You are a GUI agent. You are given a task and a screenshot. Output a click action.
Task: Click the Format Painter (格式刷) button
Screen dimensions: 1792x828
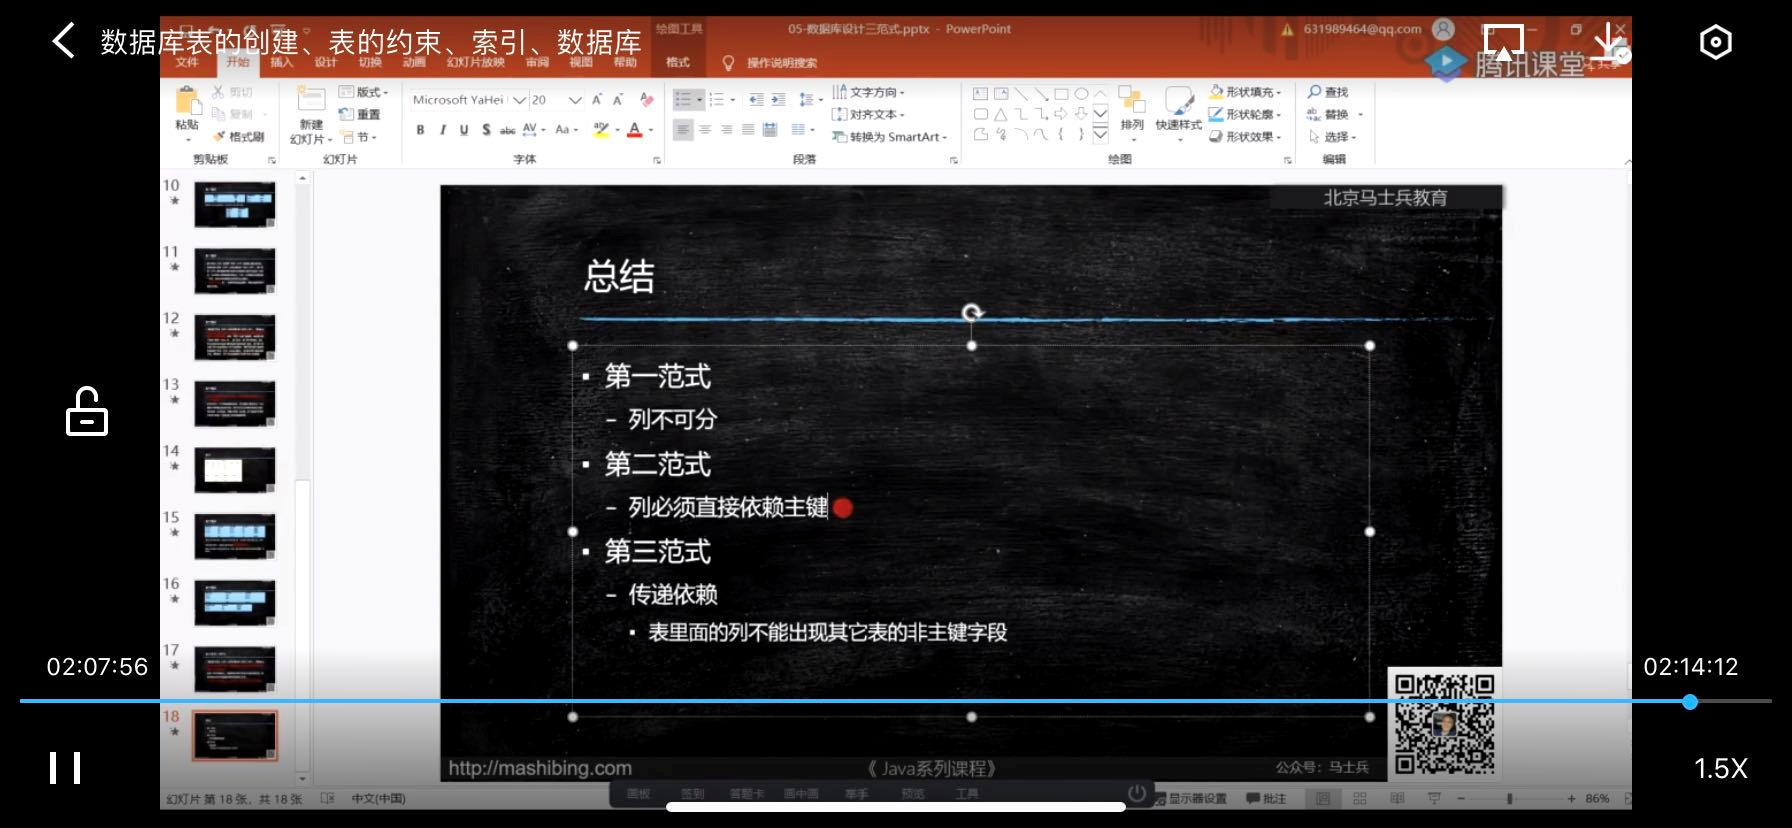(239, 137)
